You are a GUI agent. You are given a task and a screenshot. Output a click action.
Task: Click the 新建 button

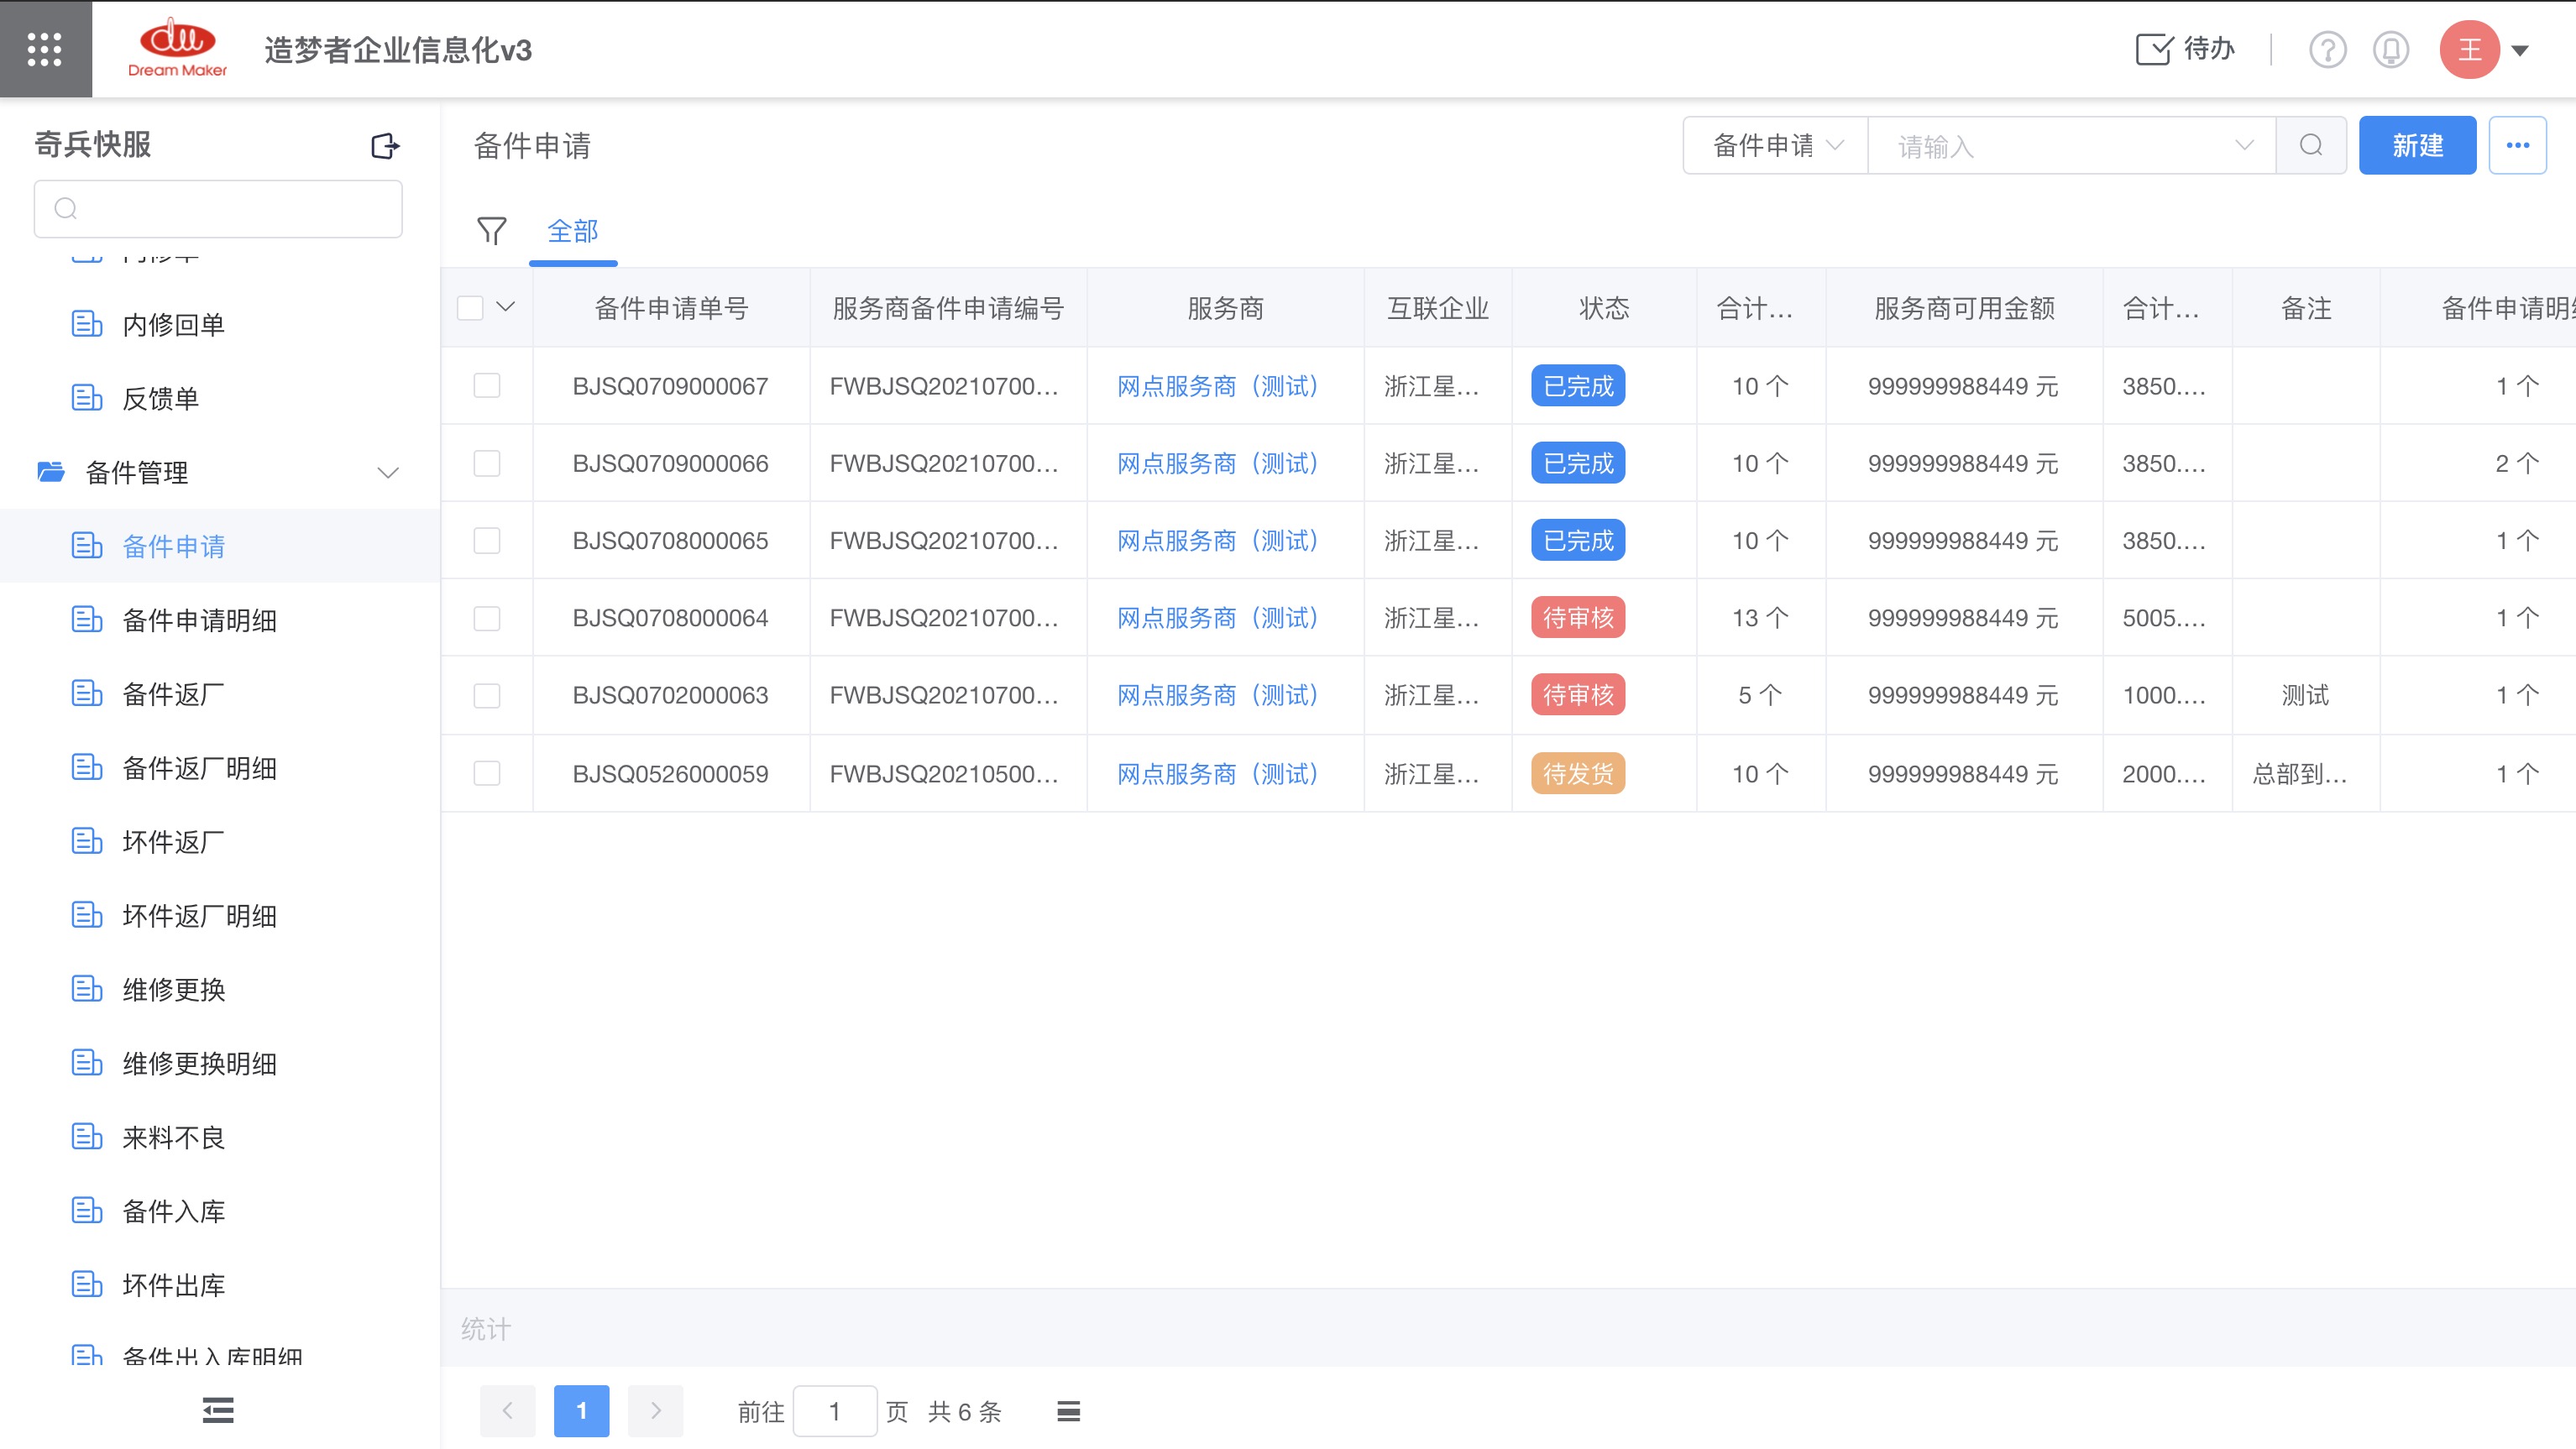[x=2417, y=146]
